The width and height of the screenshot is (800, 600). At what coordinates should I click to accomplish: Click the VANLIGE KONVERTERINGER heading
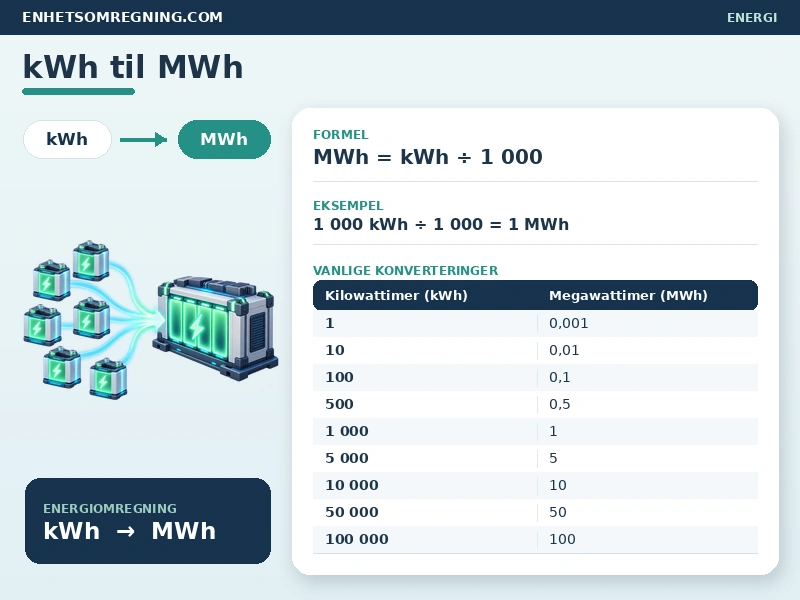405,270
